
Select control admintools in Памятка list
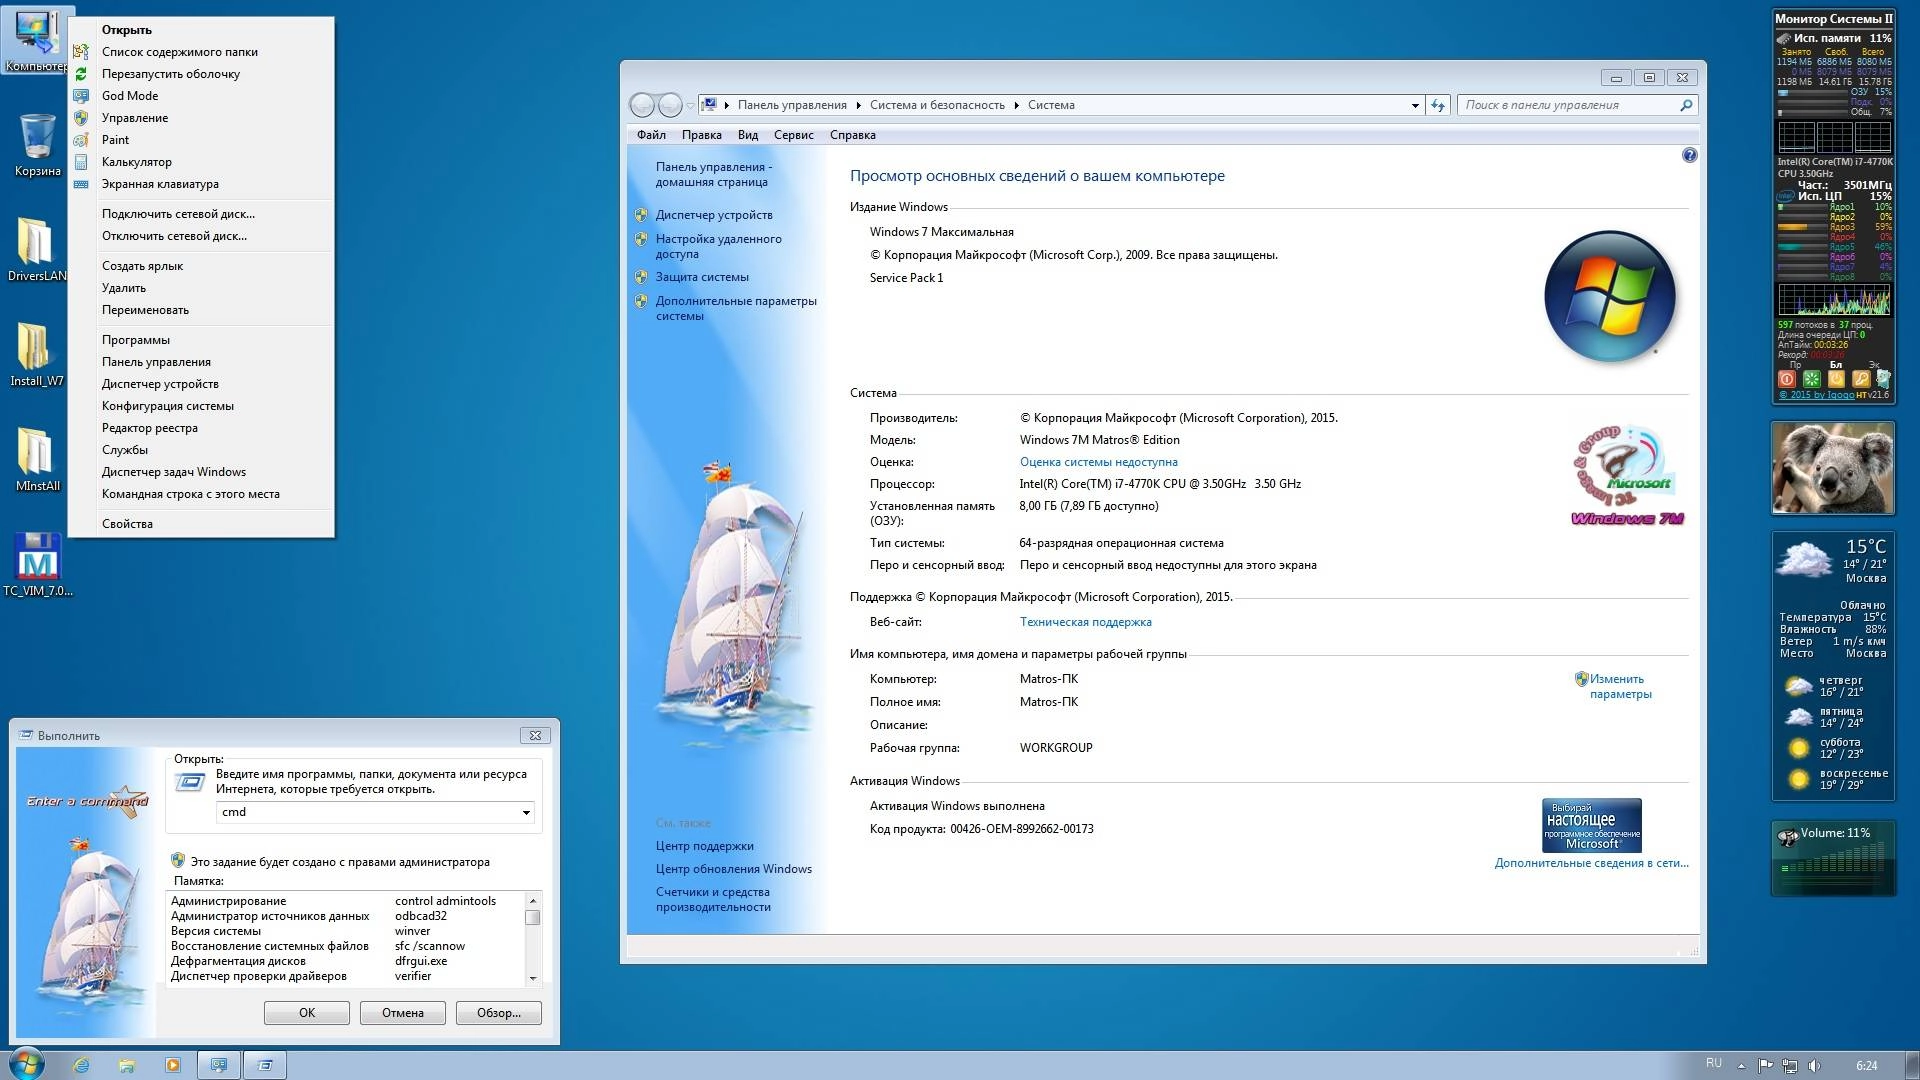pyautogui.click(x=445, y=901)
